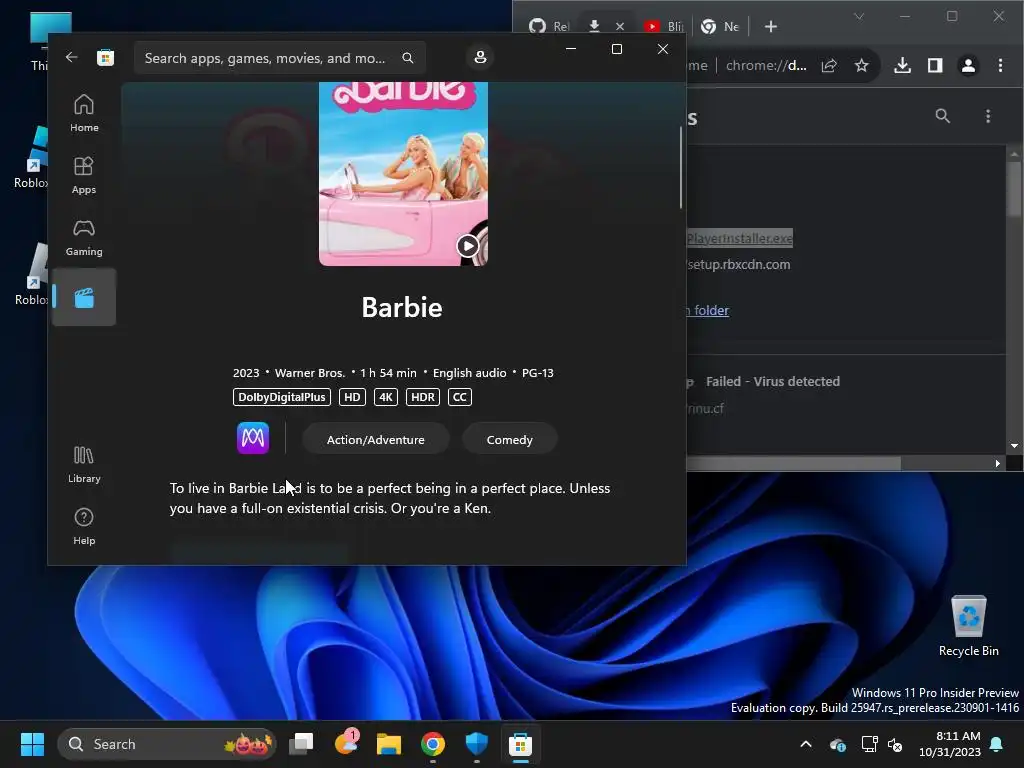
Task: Click the Store page vertical scrollbar
Action: coord(680,167)
